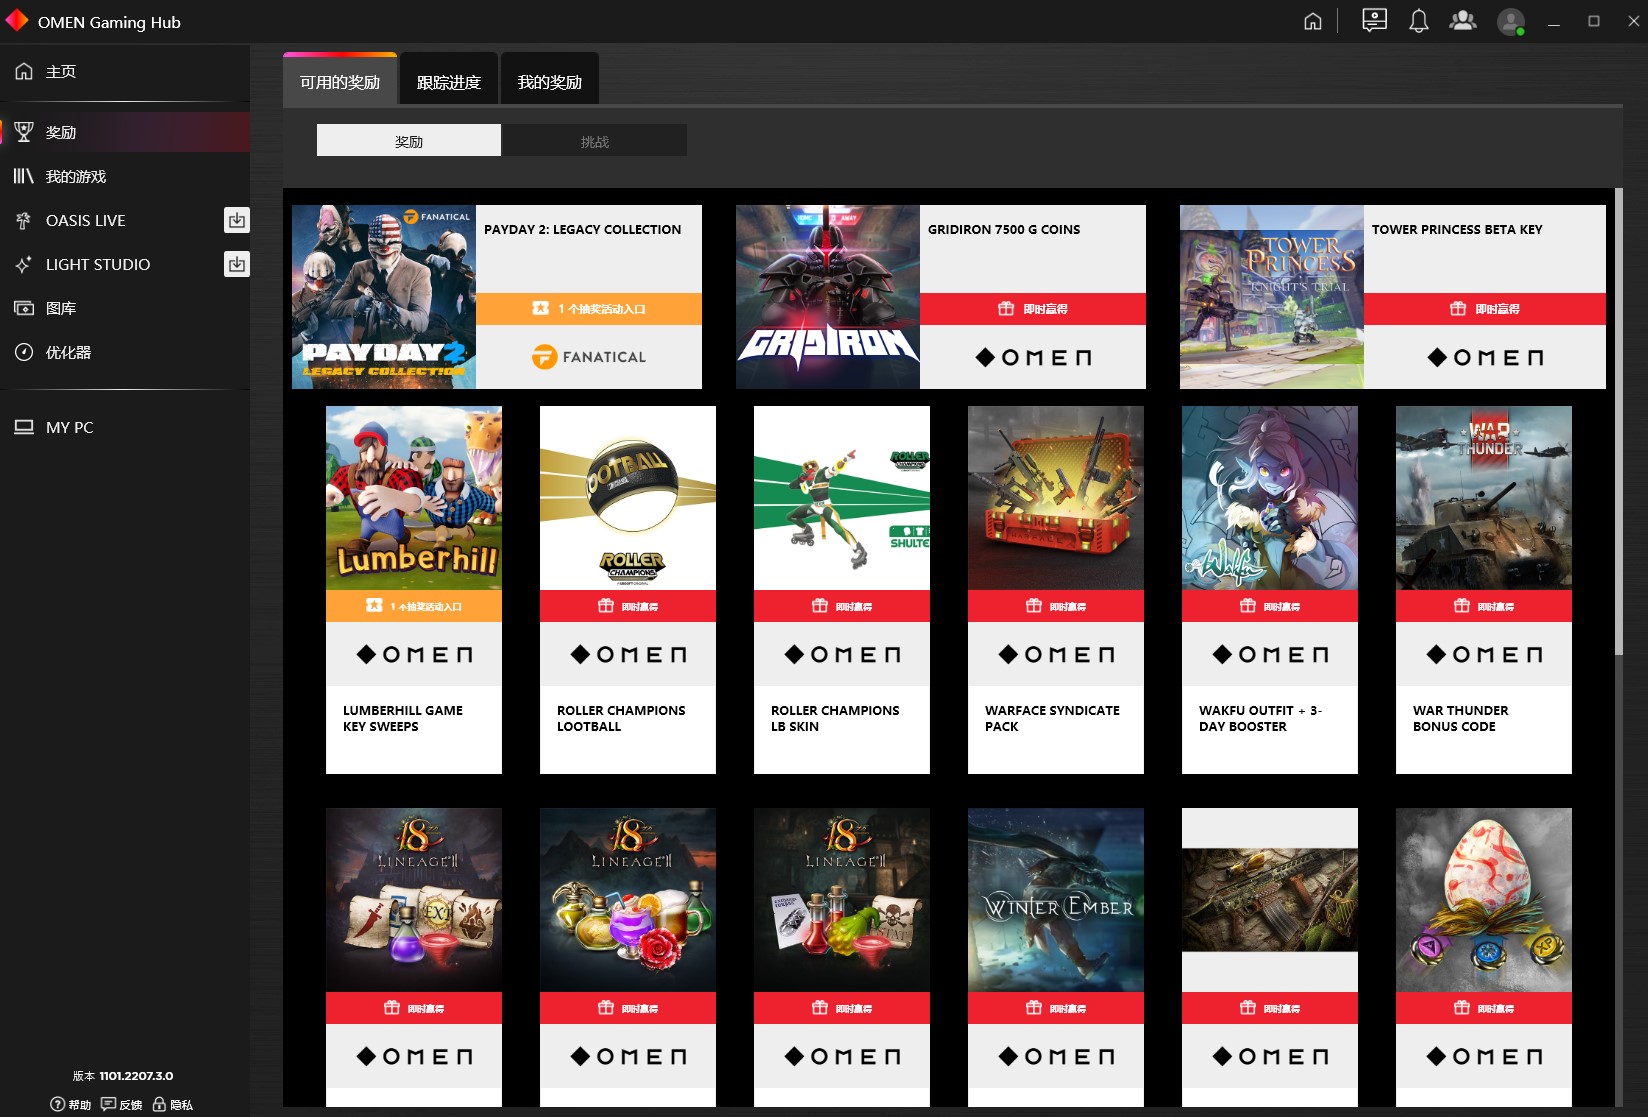The image size is (1648, 1117).
Task: Open Lumberhill game artwork
Action: pyautogui.click(x=414, y=498)
